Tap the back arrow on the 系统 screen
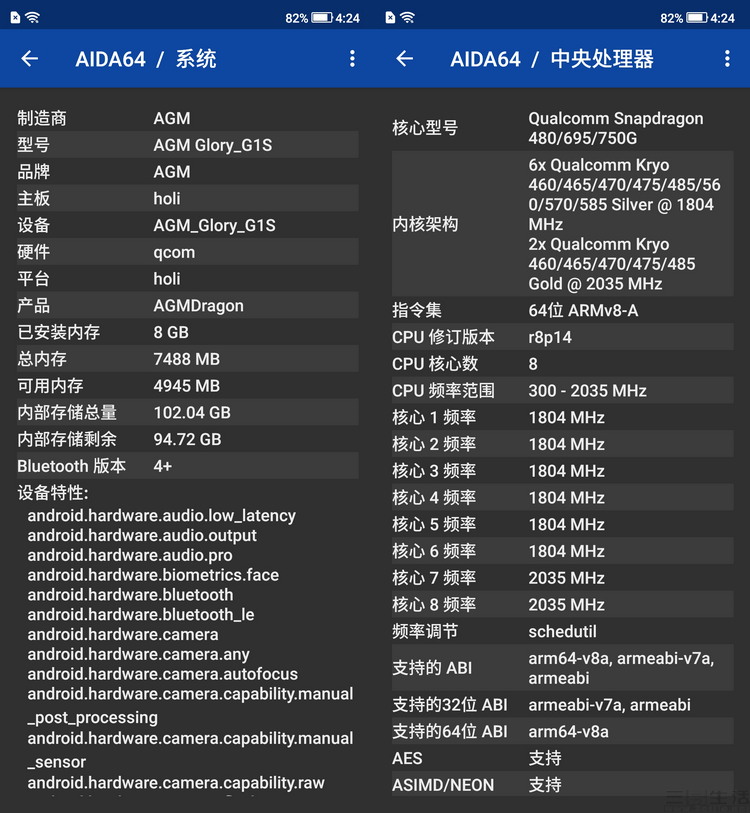The height and width of the screenshot is (813, 750). [x=30, y=59]
